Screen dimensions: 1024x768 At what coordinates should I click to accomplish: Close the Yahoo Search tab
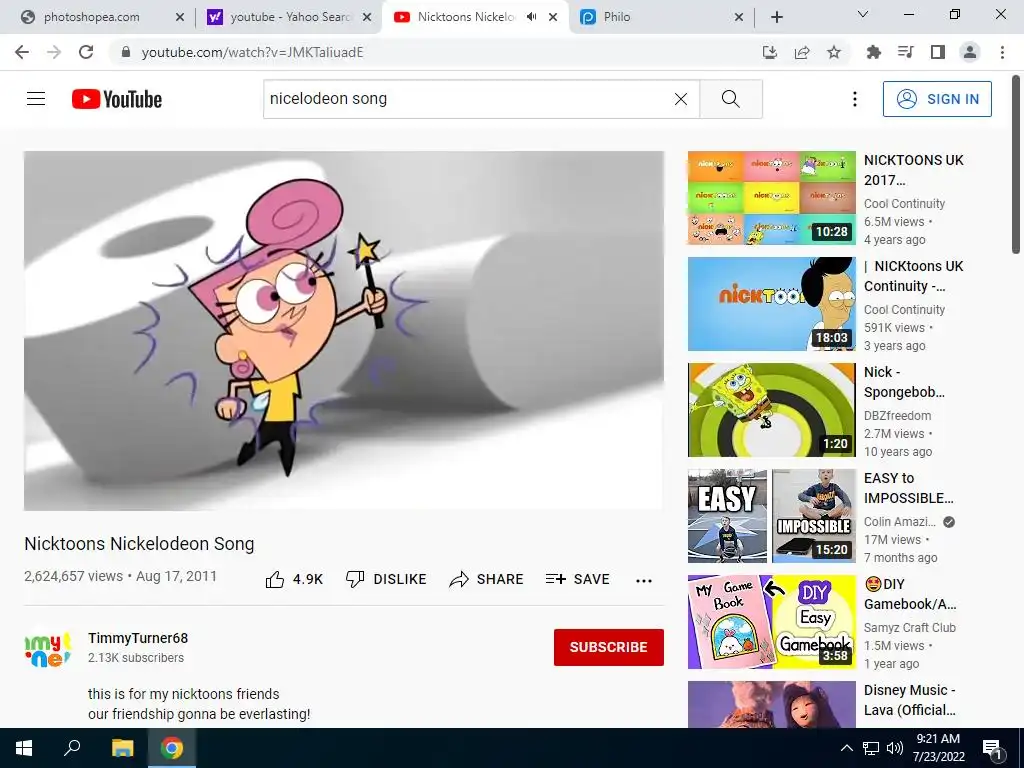click(x=367, y=17)
